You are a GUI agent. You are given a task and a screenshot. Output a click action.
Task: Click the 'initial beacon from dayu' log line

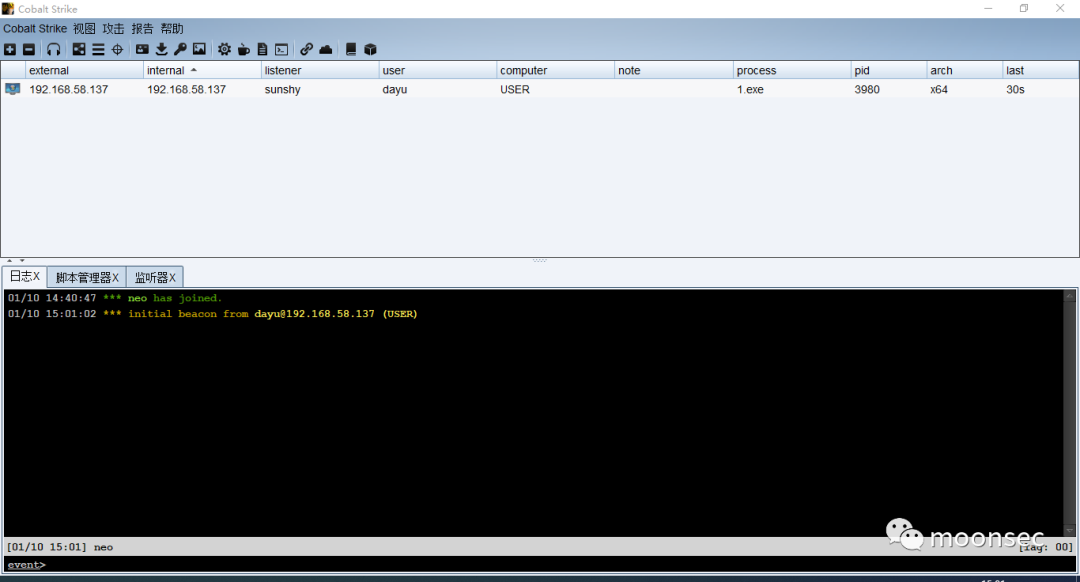pos(212,314)
